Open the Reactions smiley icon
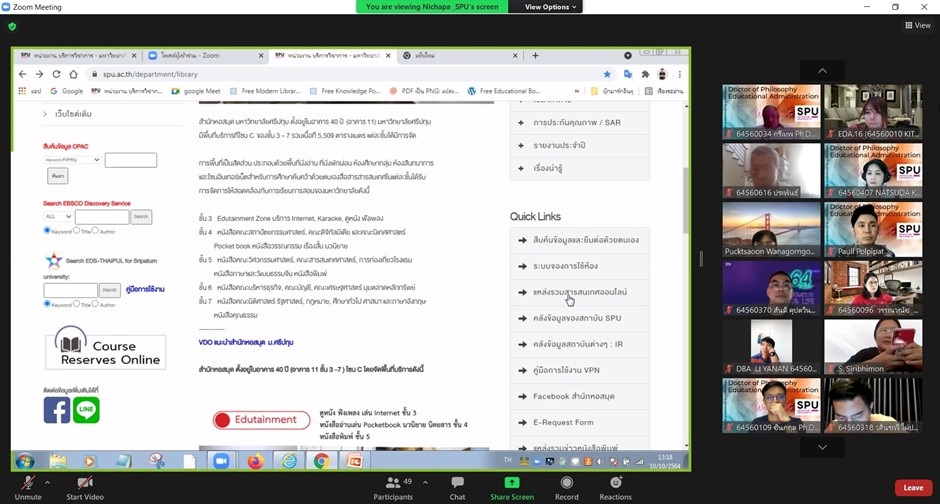This screenshot has height=504, width=940. click(x=616, y=482)
